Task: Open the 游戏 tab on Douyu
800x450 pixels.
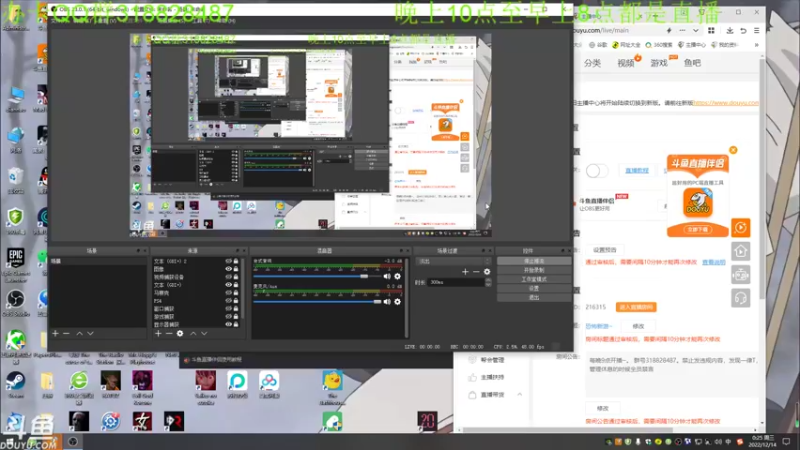Action: click(659, 63)
